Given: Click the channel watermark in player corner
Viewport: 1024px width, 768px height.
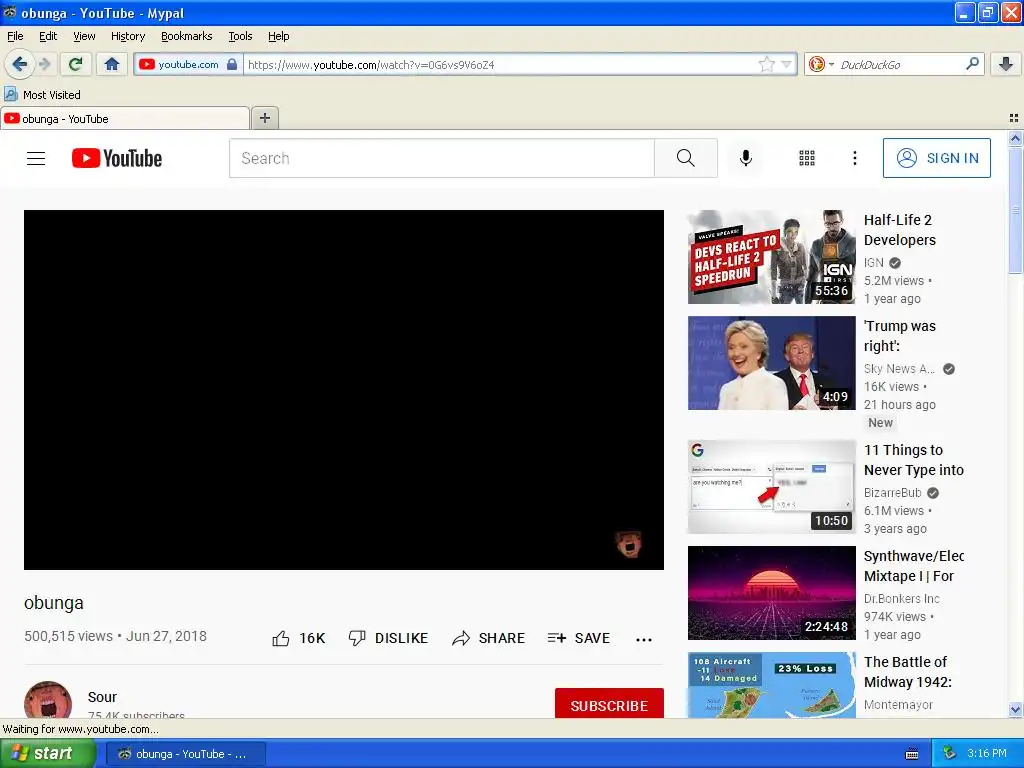Looking at the screenshot, I should click(x=629, y=543).
